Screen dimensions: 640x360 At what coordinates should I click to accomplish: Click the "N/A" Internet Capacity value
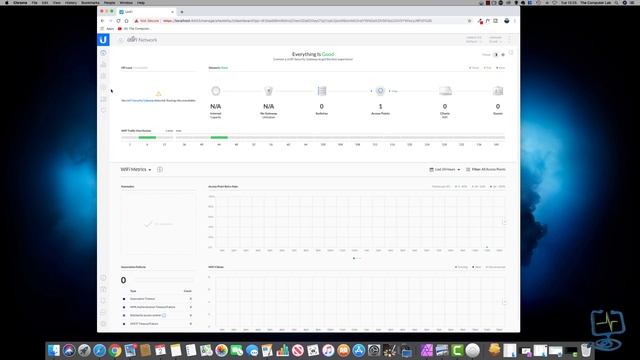click(x=216, y=106)
